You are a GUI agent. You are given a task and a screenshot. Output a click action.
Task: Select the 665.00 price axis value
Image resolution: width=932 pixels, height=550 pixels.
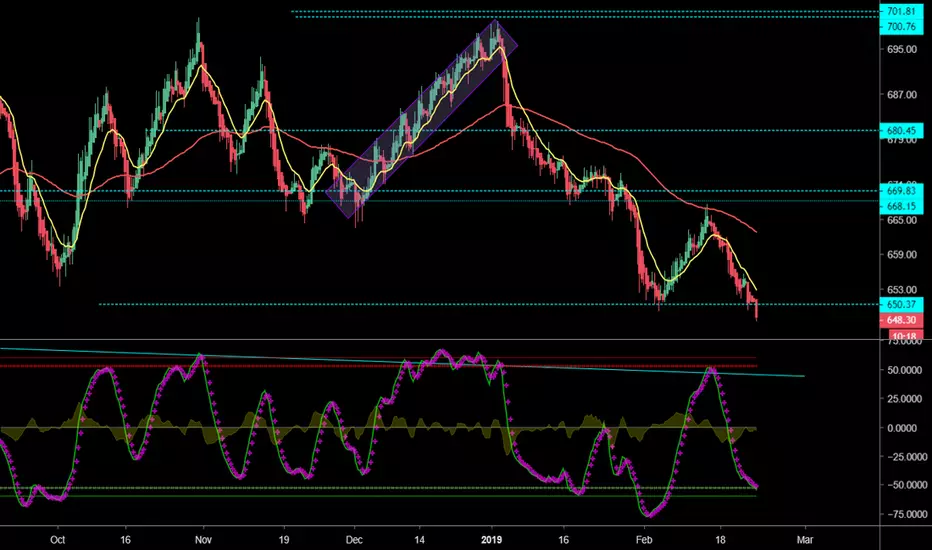[x=902, y=220]
